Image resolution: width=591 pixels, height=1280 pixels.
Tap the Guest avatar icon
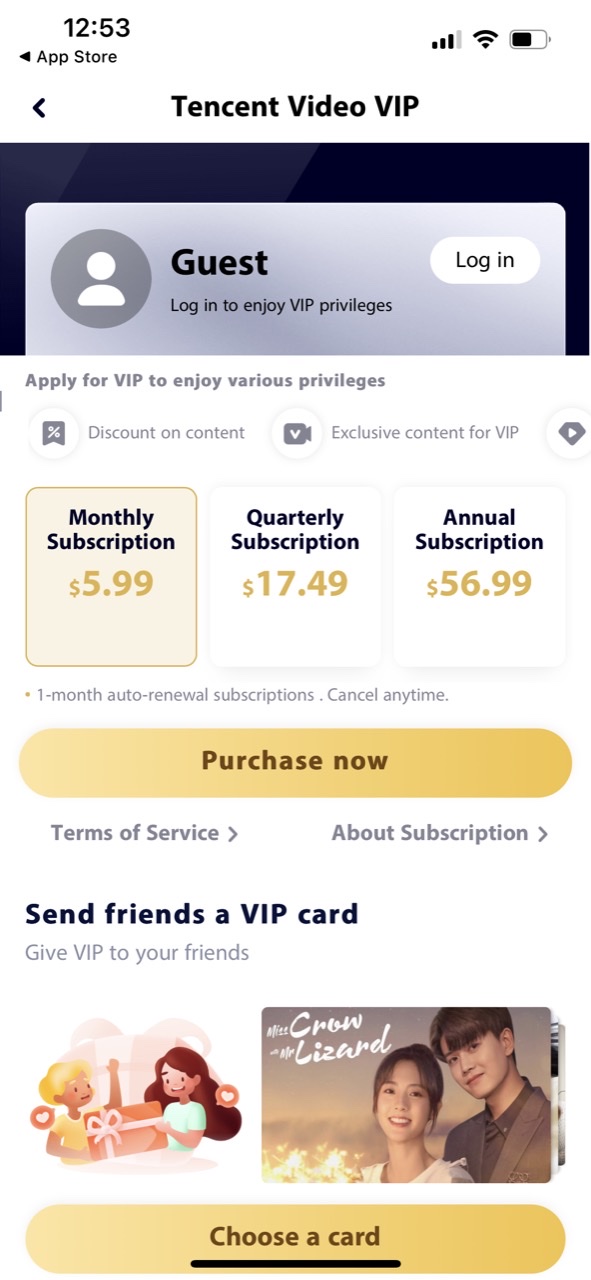click(x=101, y=279)
